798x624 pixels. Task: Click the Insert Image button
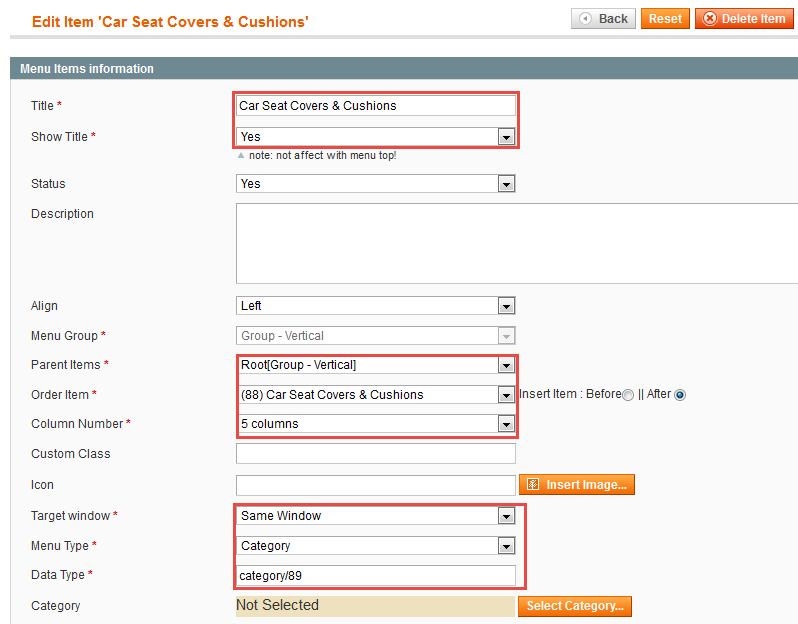coord(577,485)
